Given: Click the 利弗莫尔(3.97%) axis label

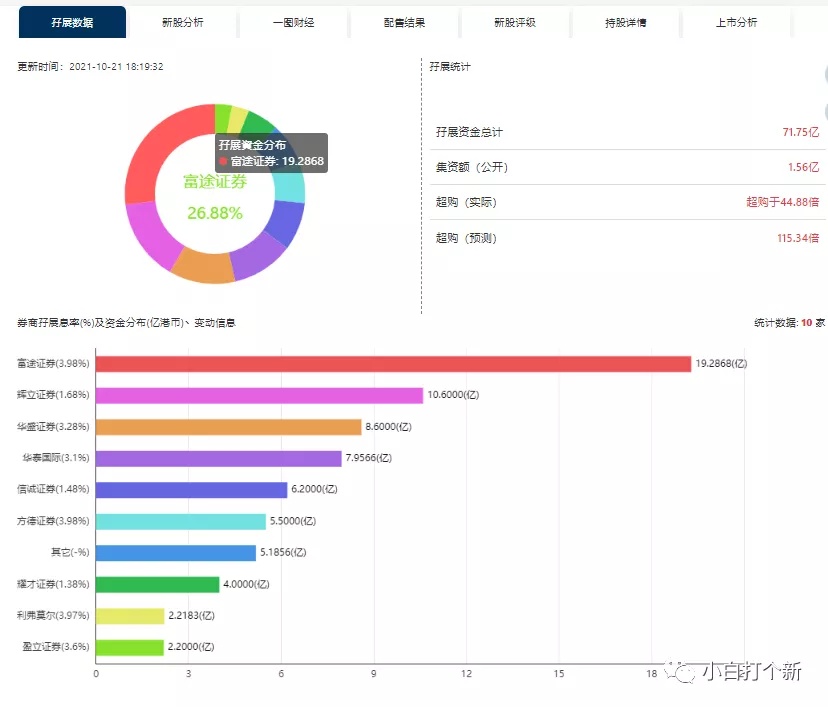Looking at the screenshot, I should pyautogui.click(x=53, y=615).
